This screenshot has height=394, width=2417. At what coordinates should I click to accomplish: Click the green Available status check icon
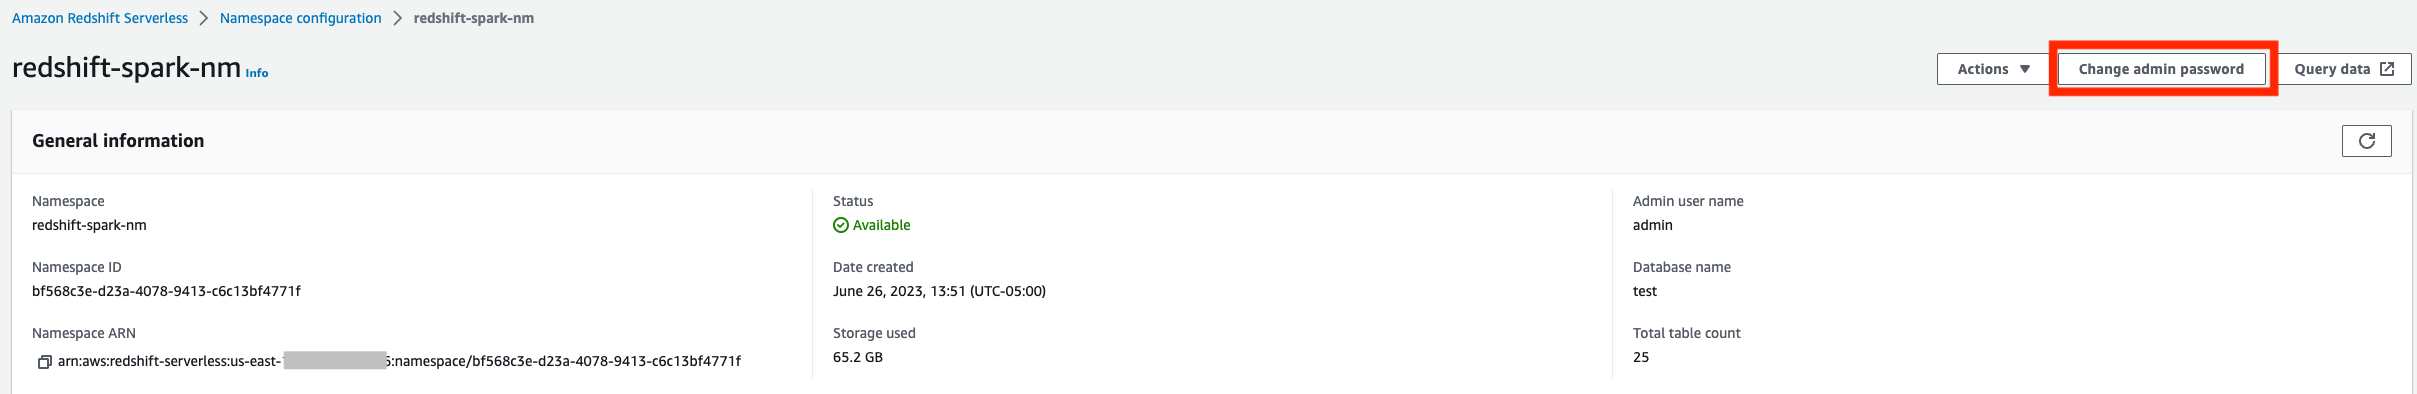pyautogui.click(x=841, y=225)
